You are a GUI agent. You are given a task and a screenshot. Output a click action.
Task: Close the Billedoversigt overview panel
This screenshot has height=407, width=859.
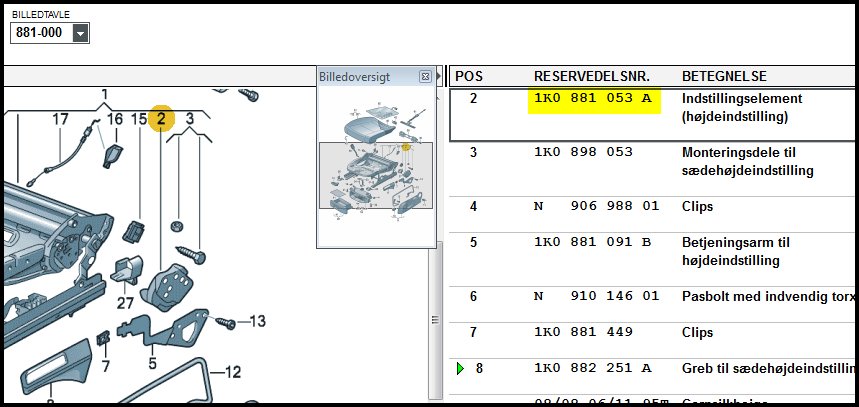coord(425,76)
